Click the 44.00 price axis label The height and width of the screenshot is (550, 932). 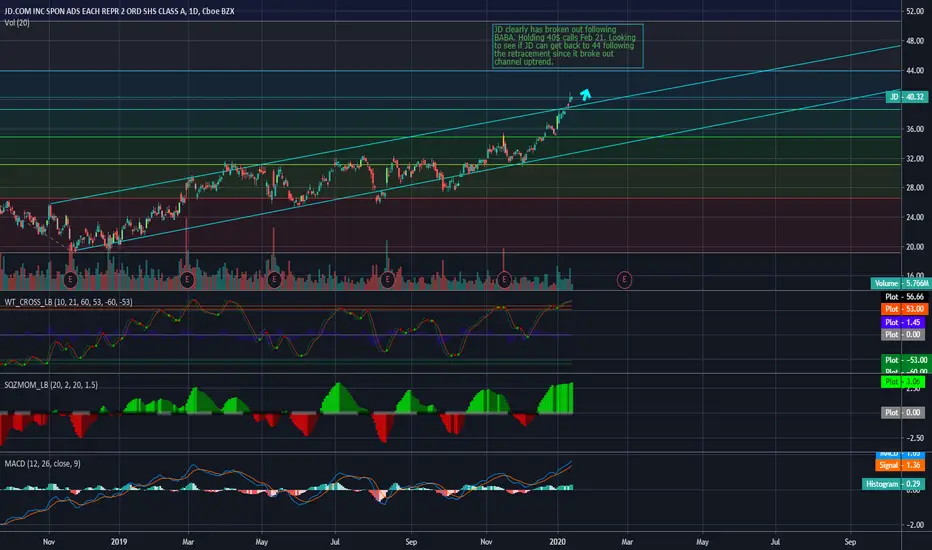click(915, 71)
